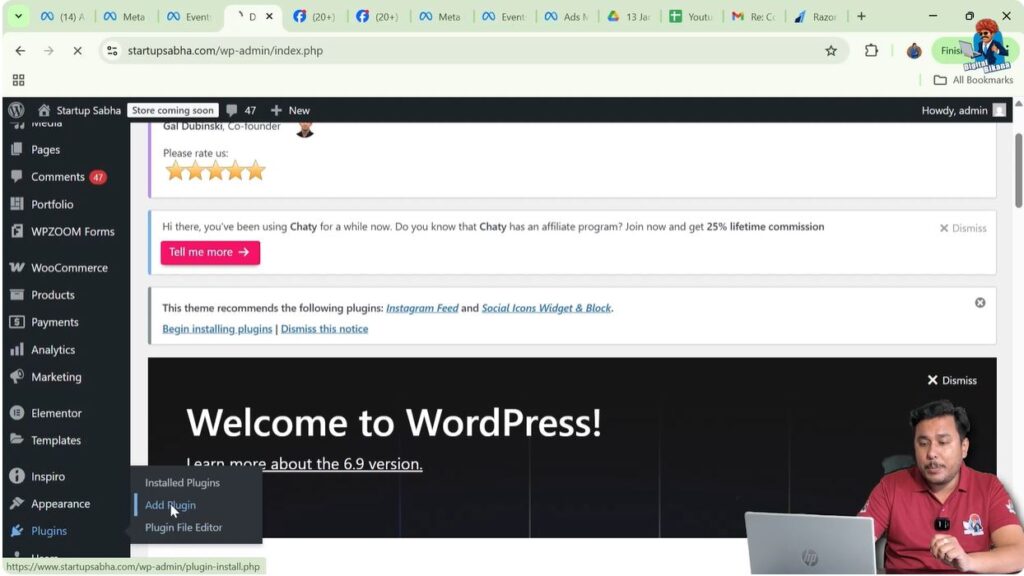The height and width of the screenshot is (576, 1024).
Task: Open the apps grid in bookmarks bar
Action: click(18, 80)
